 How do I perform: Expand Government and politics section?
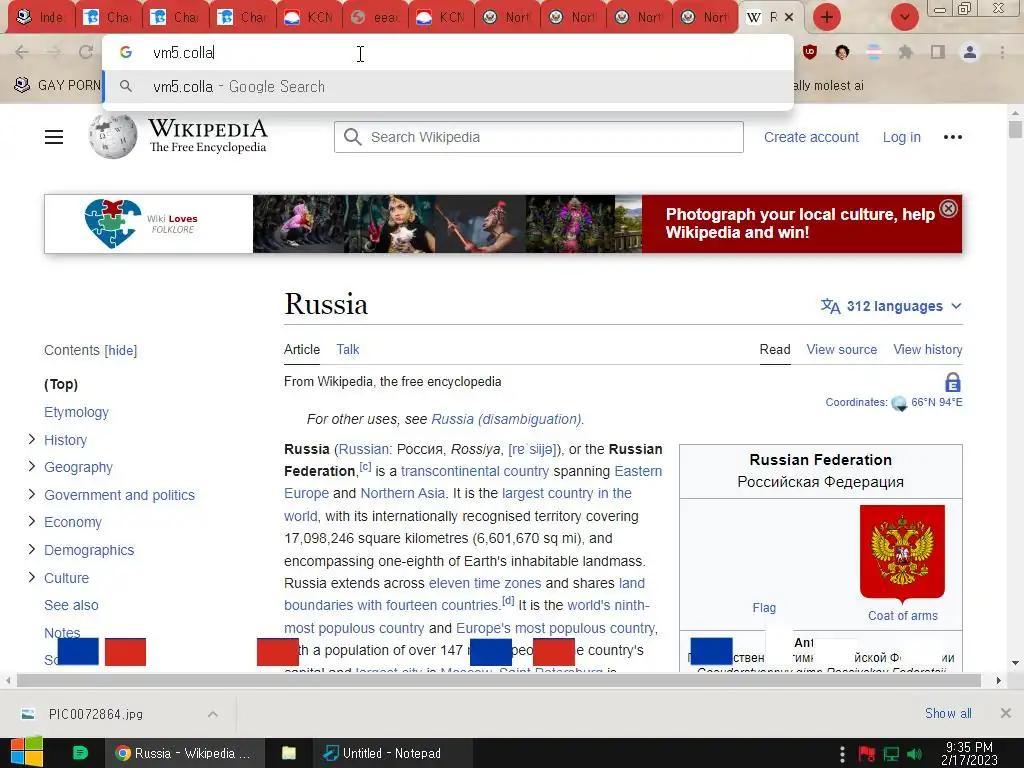point(31,494)
